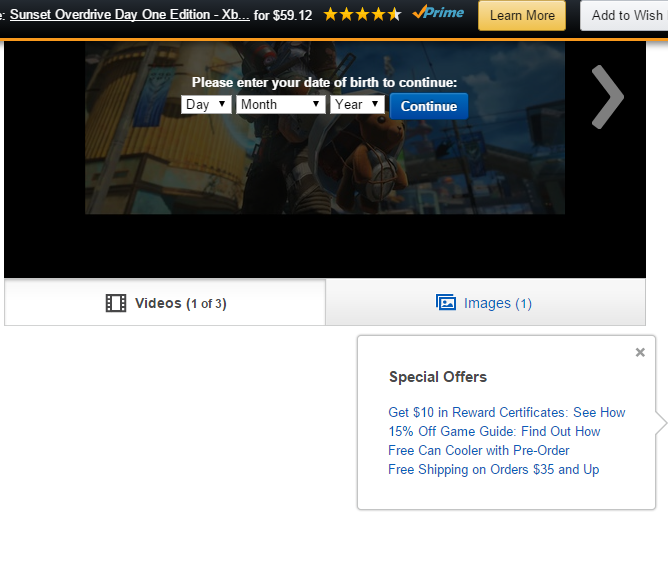Click the Prime logo badge
Image resolution: width=668 pixels, height=571 pixels.
[x=438, y=13]
